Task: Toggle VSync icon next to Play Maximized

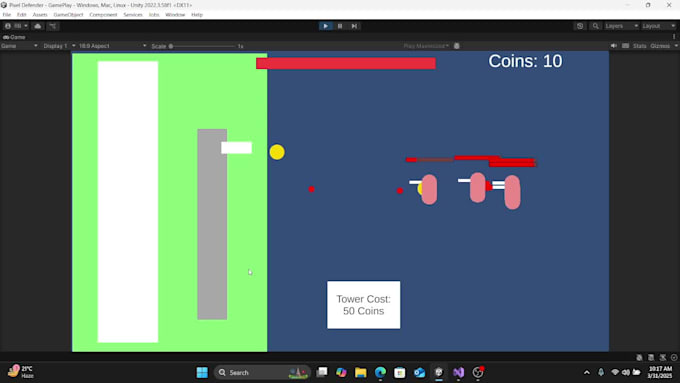Action: pyautogui.click(x=457, y=46)
